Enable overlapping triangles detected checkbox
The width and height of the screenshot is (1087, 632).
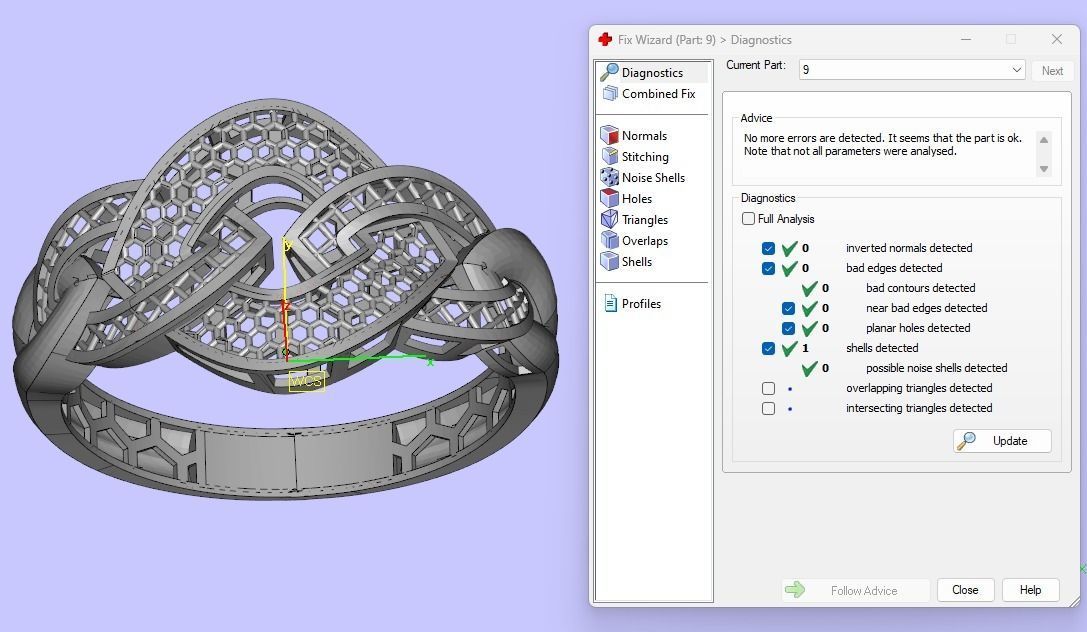click(768, 388)
